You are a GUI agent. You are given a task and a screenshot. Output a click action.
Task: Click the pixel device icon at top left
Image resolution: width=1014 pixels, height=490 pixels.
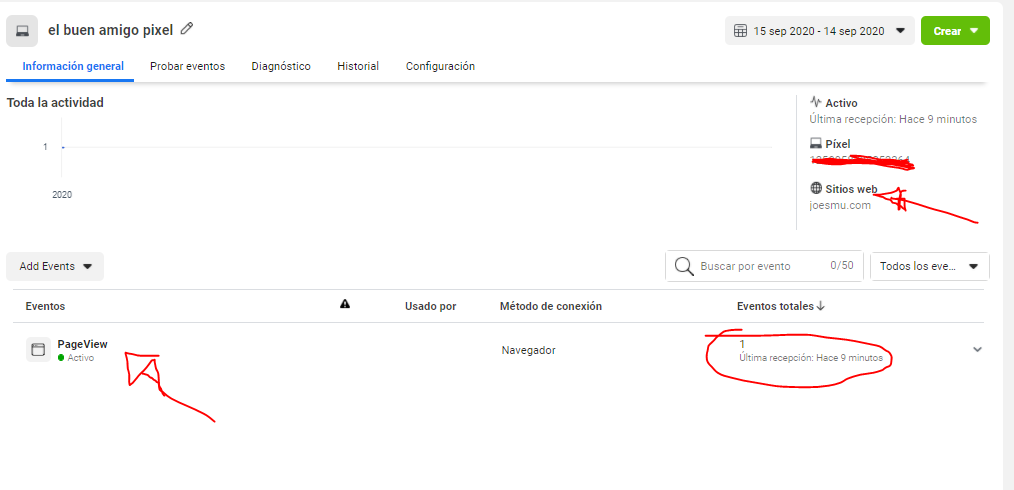point(22,31)
